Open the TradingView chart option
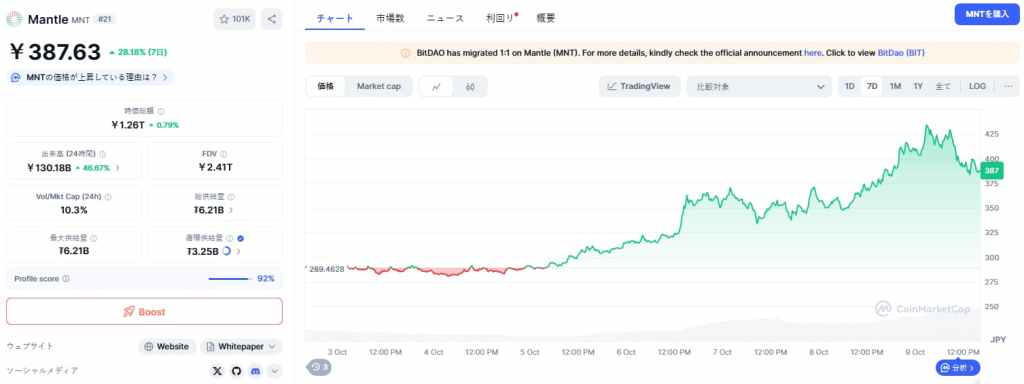Viewport: 1024px width, 384px height. tap(639, 86)
